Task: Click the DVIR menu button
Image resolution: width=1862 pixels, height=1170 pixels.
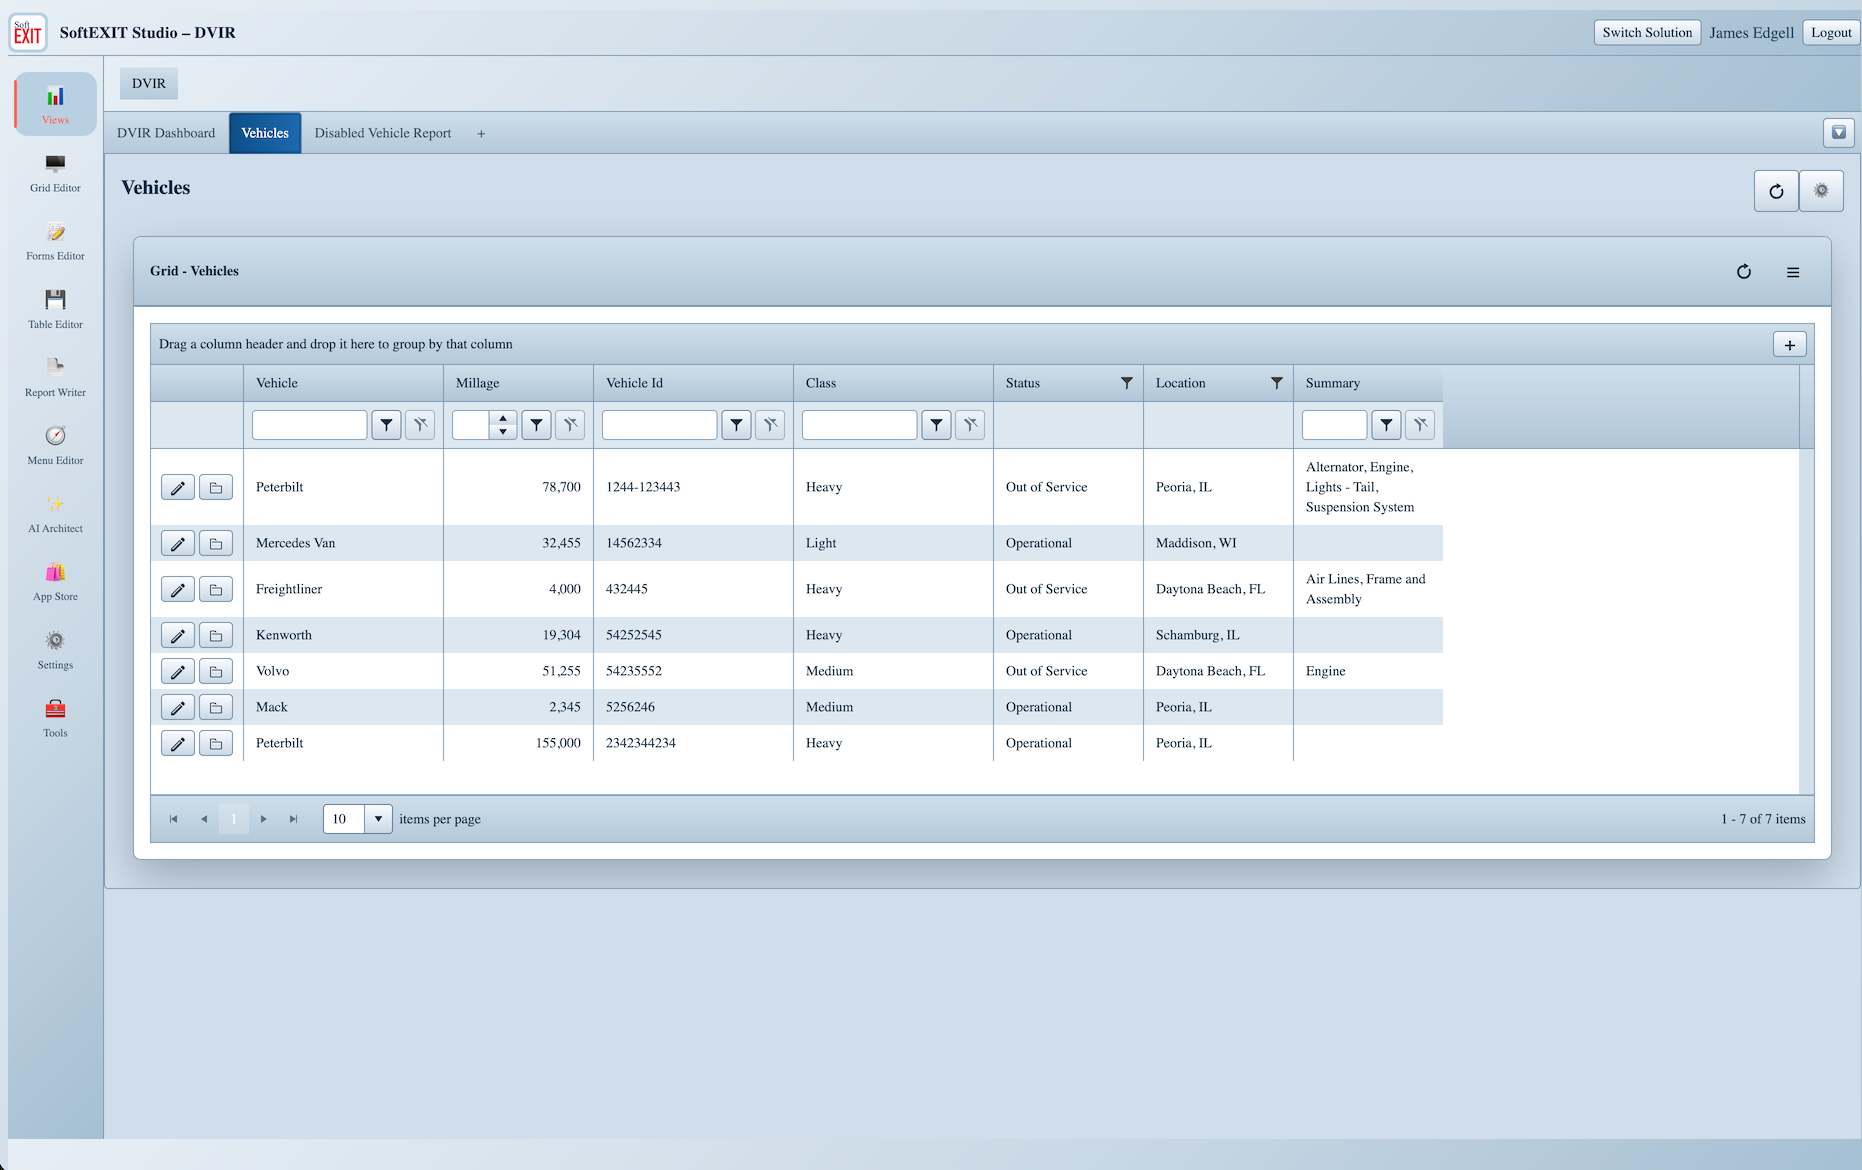Action: pyautogui.click(x=149, y=83)
